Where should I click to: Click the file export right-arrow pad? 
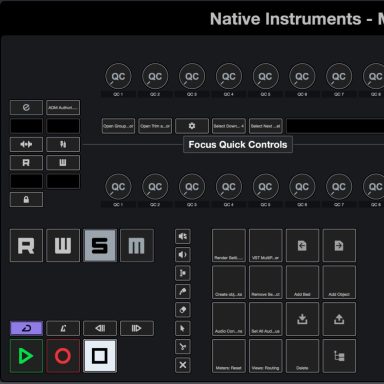click(339, 245)
